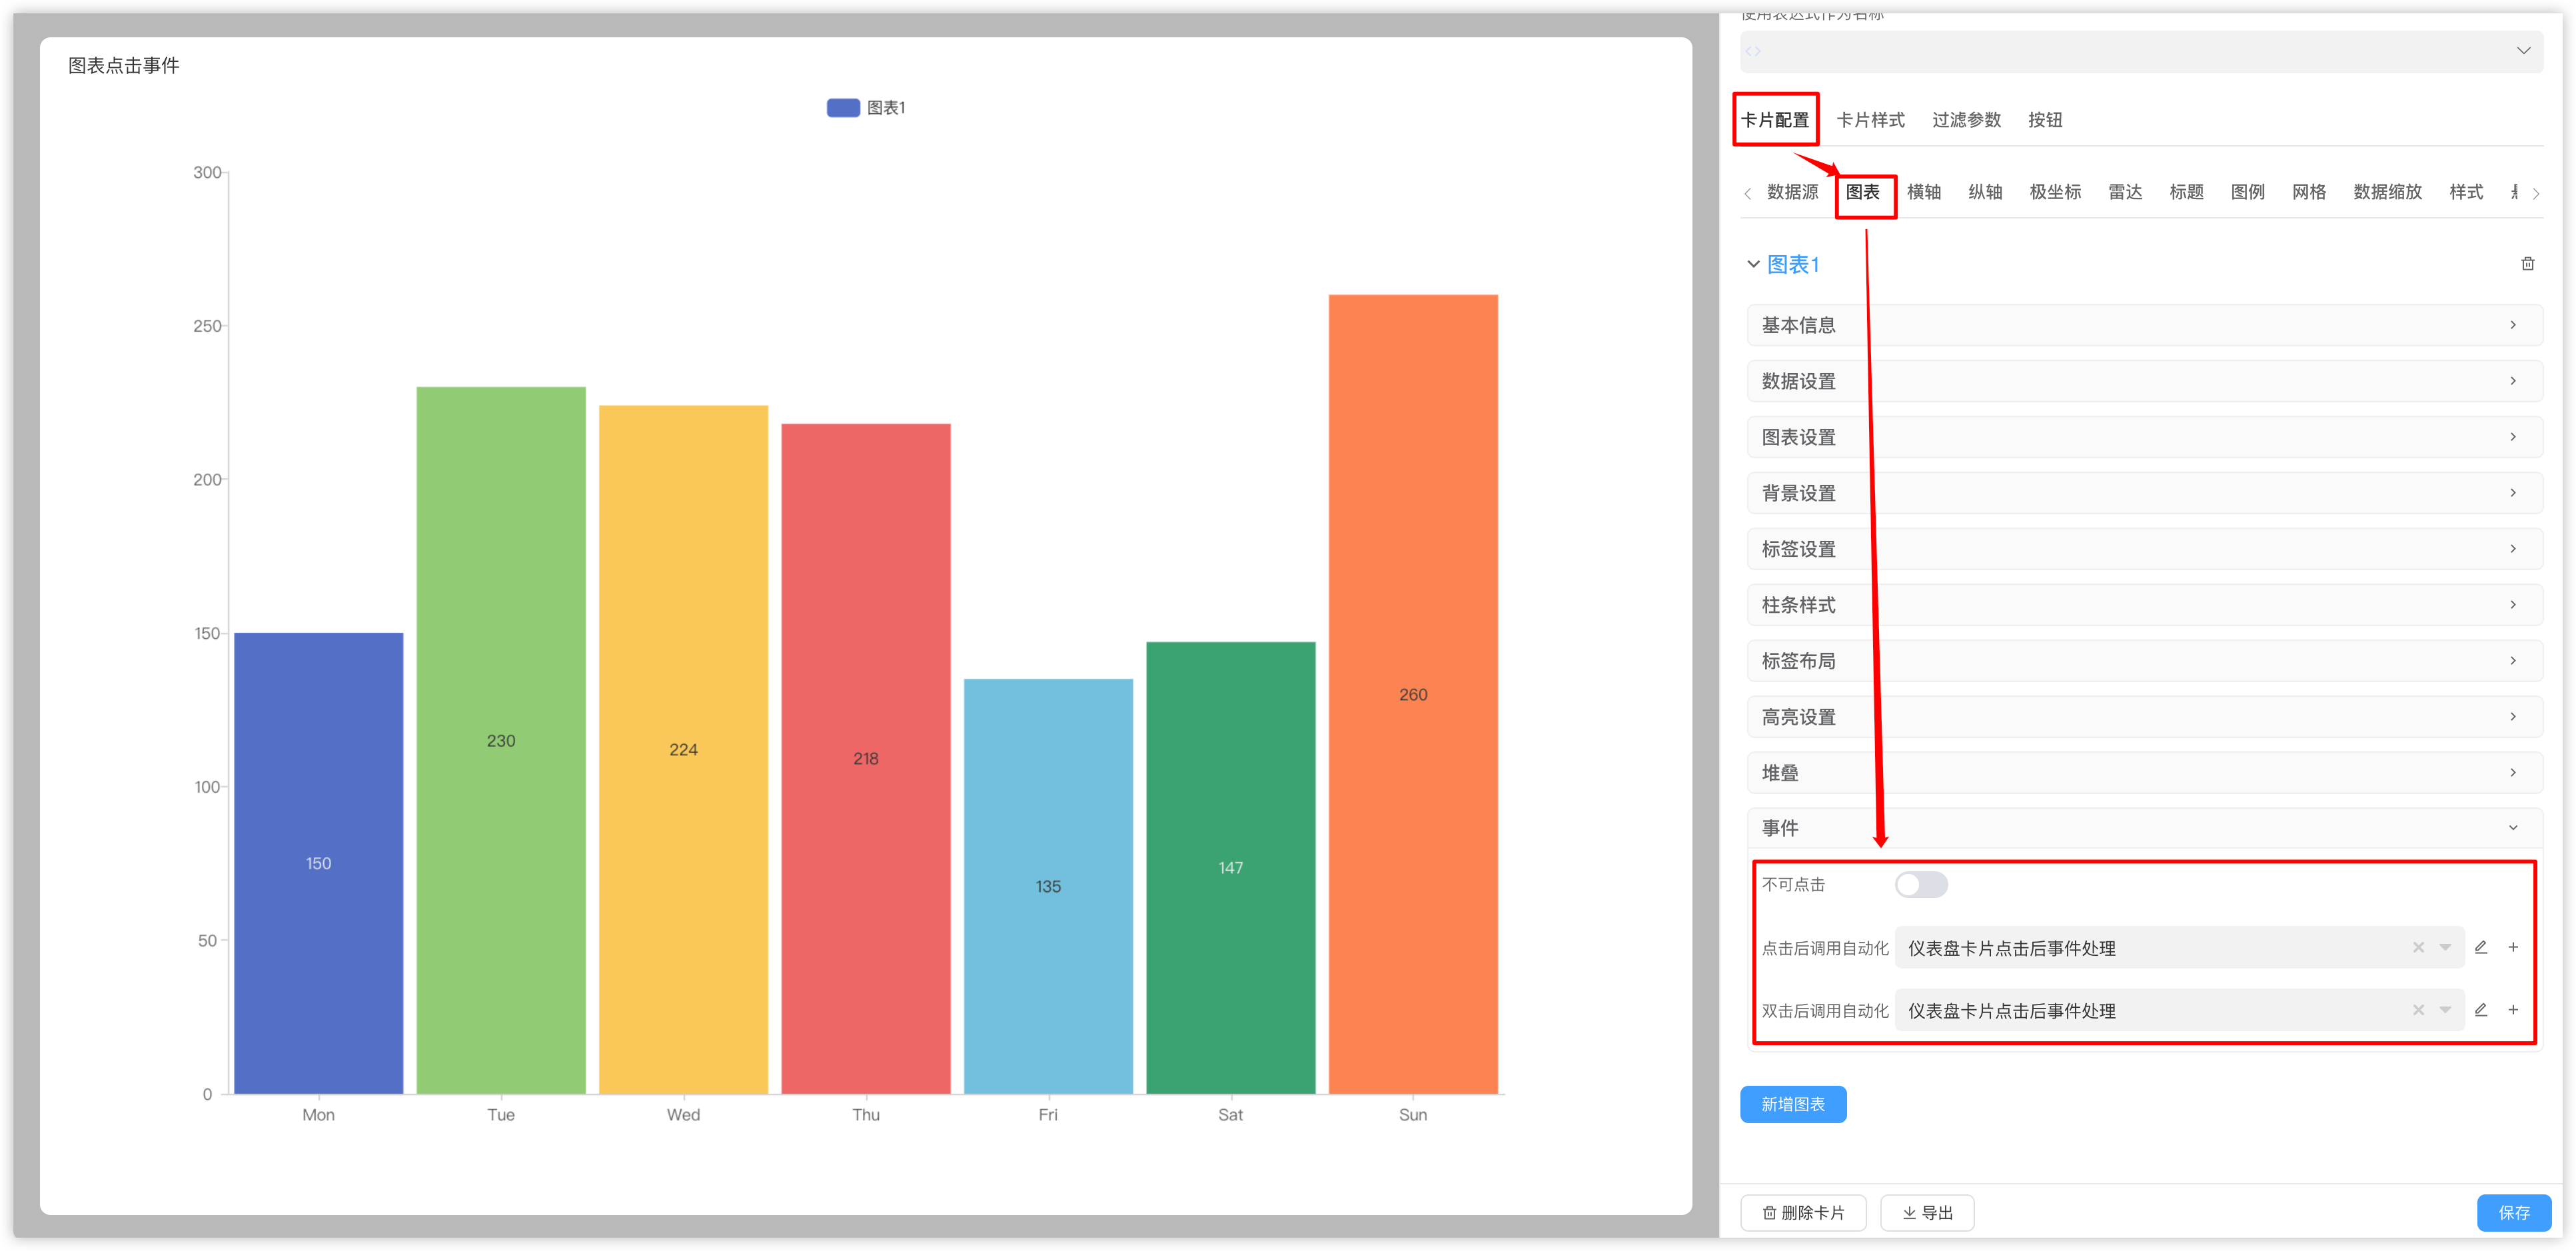Expand the 数据设置 panel
The width and height of the screenshot is (2576, 1251).
(x=2144, y=381)
